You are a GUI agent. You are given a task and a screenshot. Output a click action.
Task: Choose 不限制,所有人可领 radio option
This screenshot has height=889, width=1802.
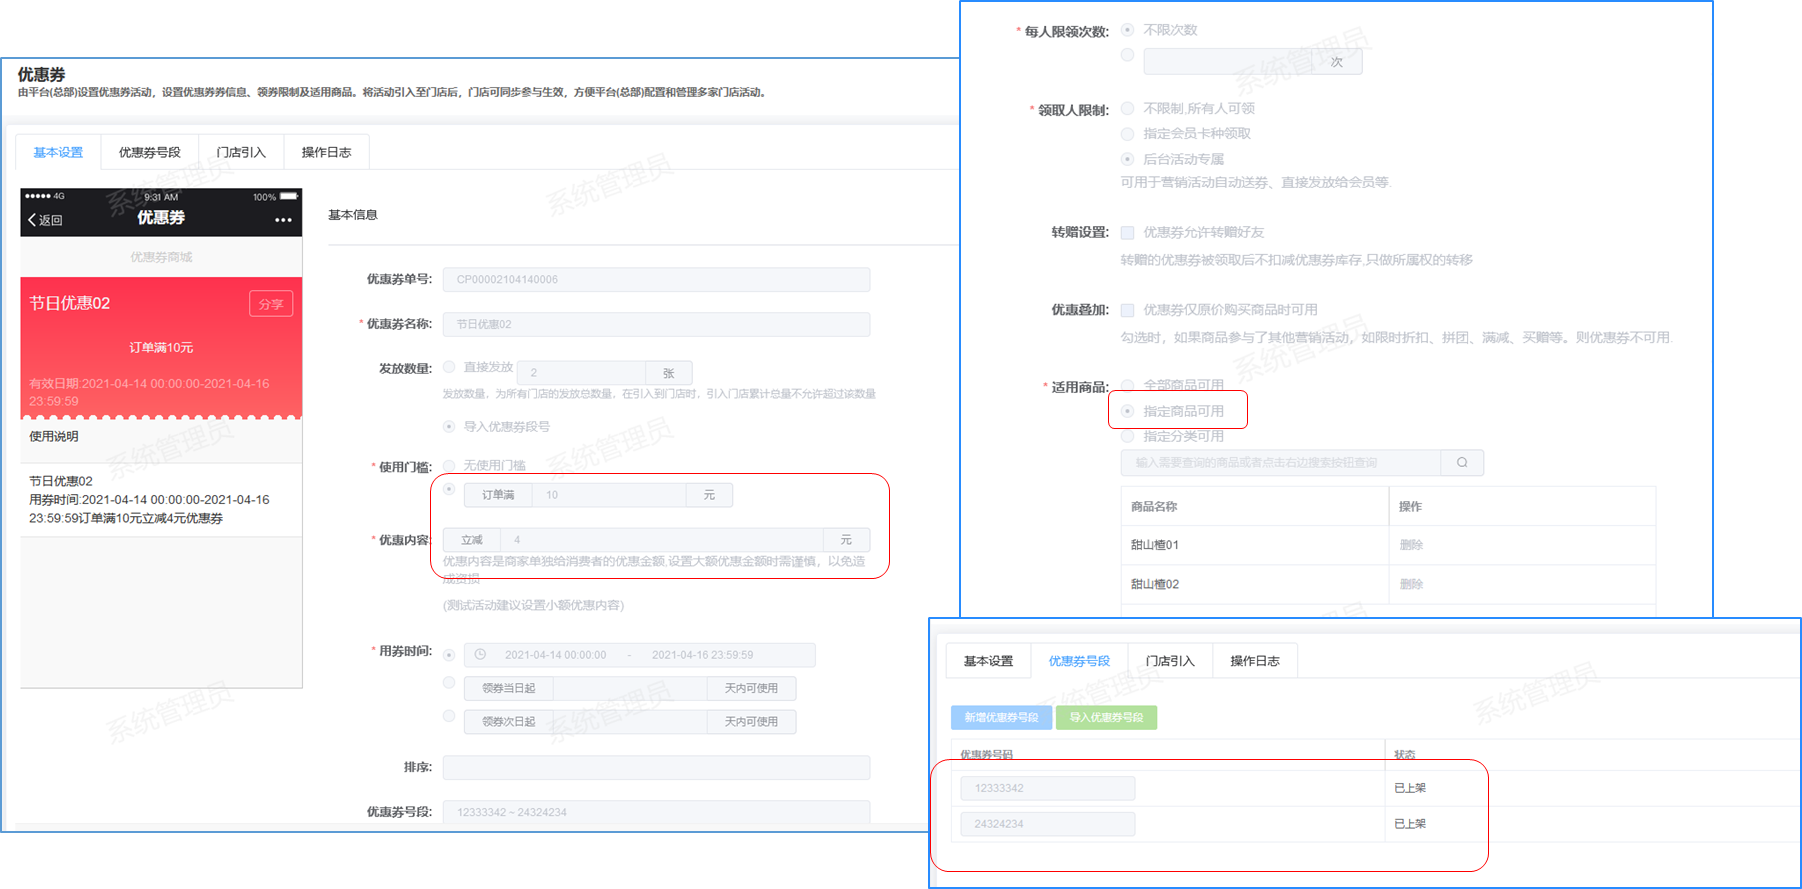click(1127, 108)
